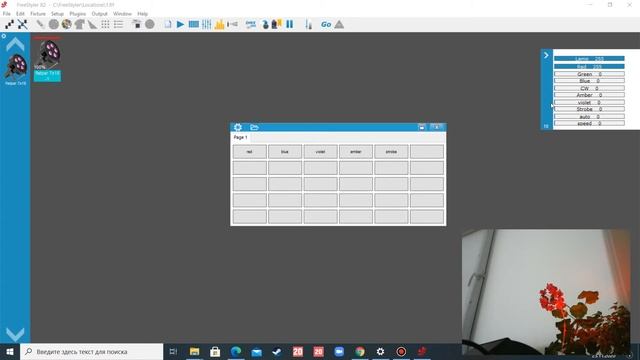640x360 pixels.
Task: Click the diagonal dots toolbar icon
Action: pyautogui.click(x=9, y=24)
